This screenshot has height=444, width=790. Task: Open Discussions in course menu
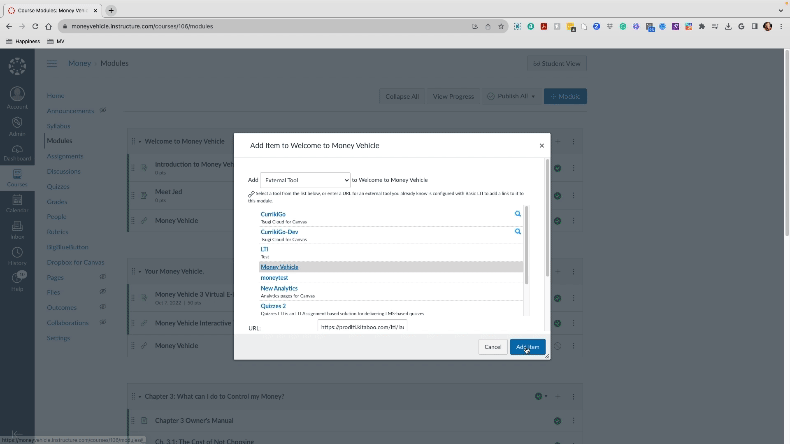(63, 171)
